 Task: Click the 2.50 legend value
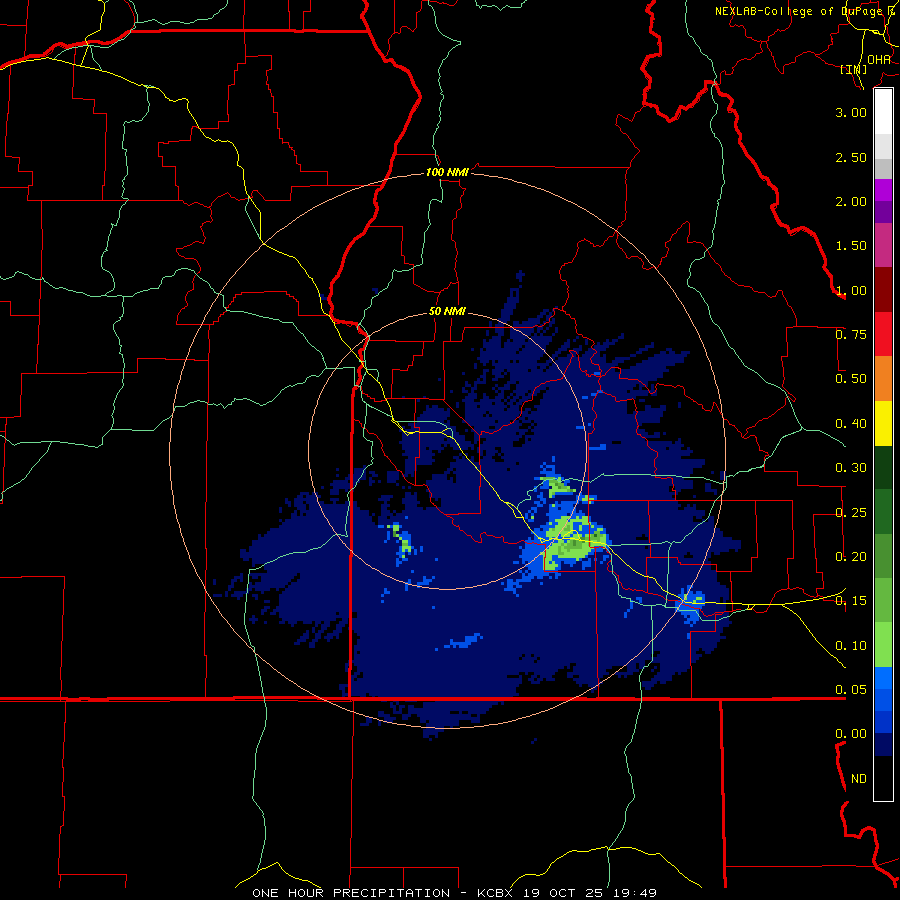[851, 157]
